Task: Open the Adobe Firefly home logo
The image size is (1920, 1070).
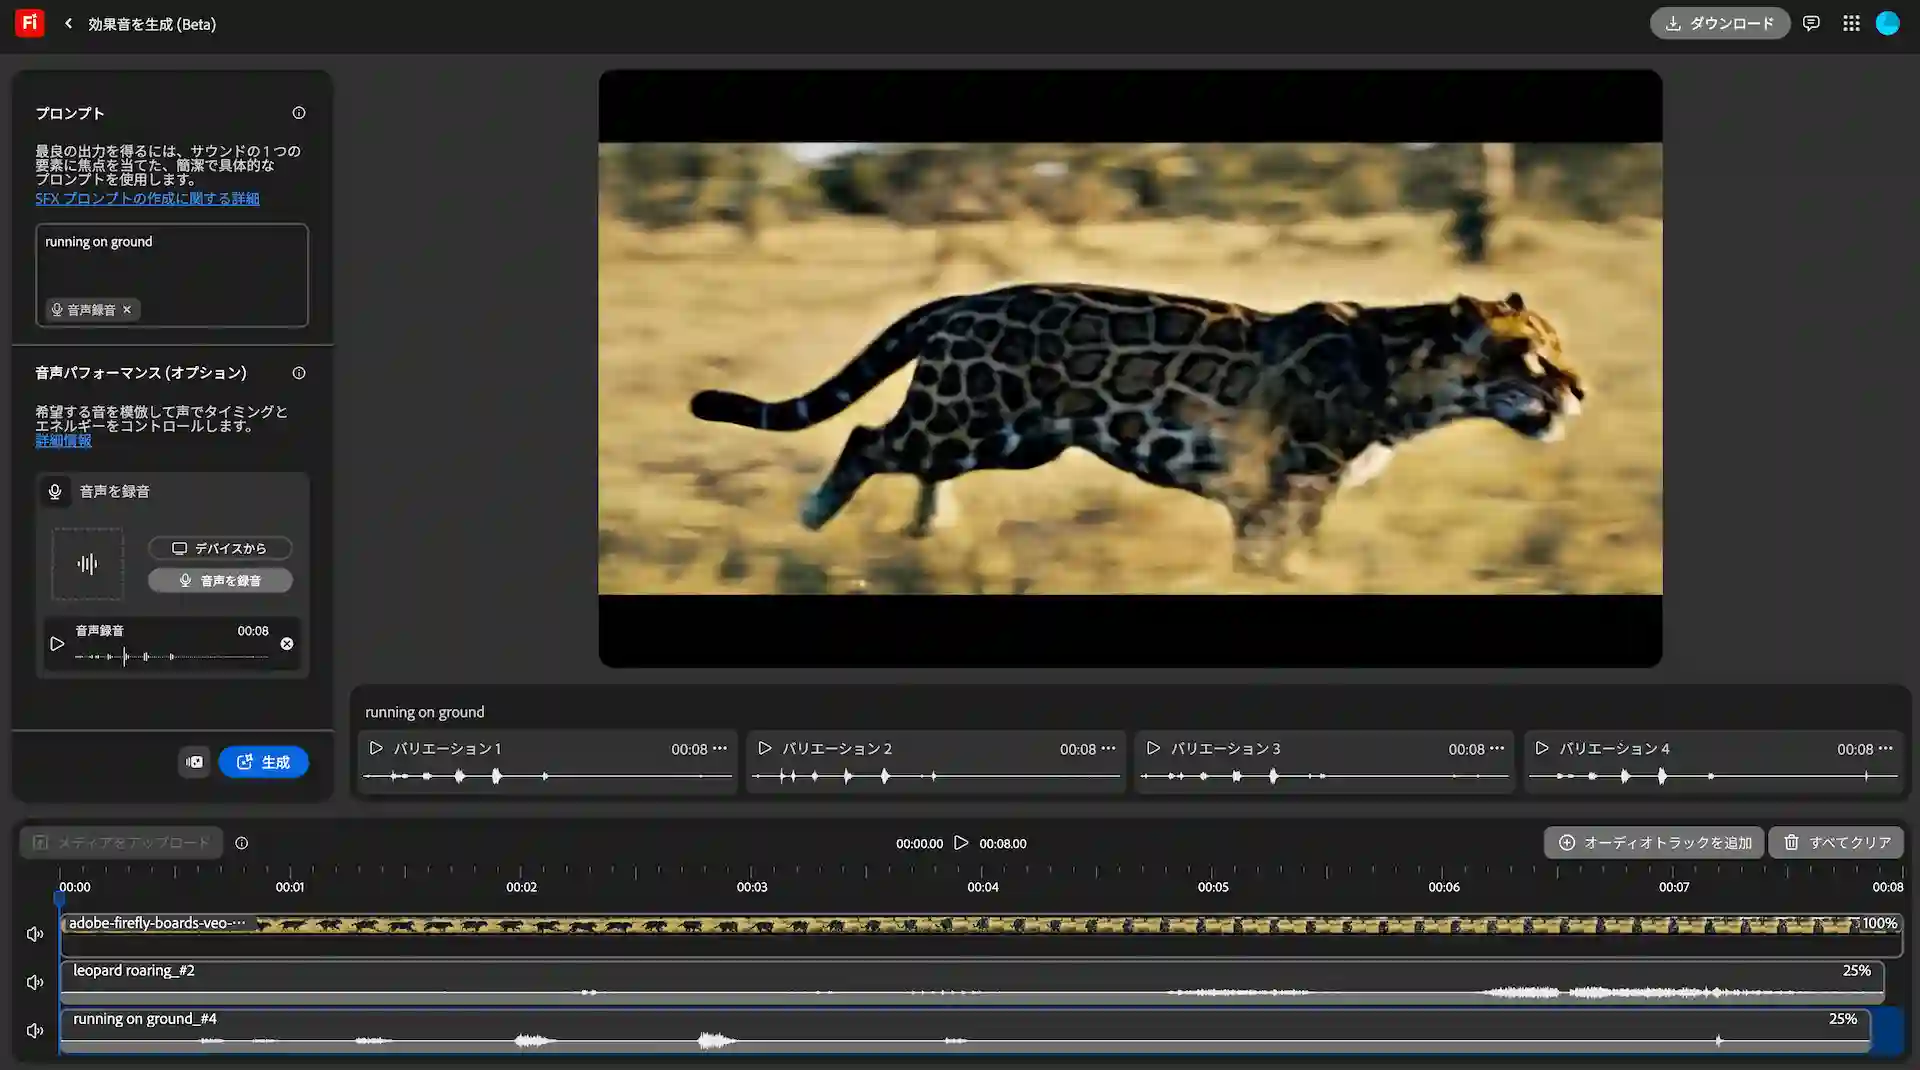Action: (29, 22)
